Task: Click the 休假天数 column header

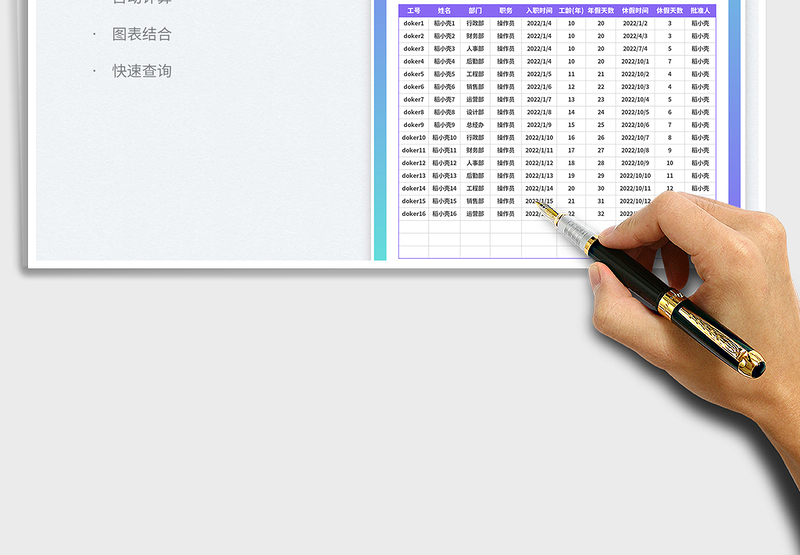Action: [x=670, y=10]
